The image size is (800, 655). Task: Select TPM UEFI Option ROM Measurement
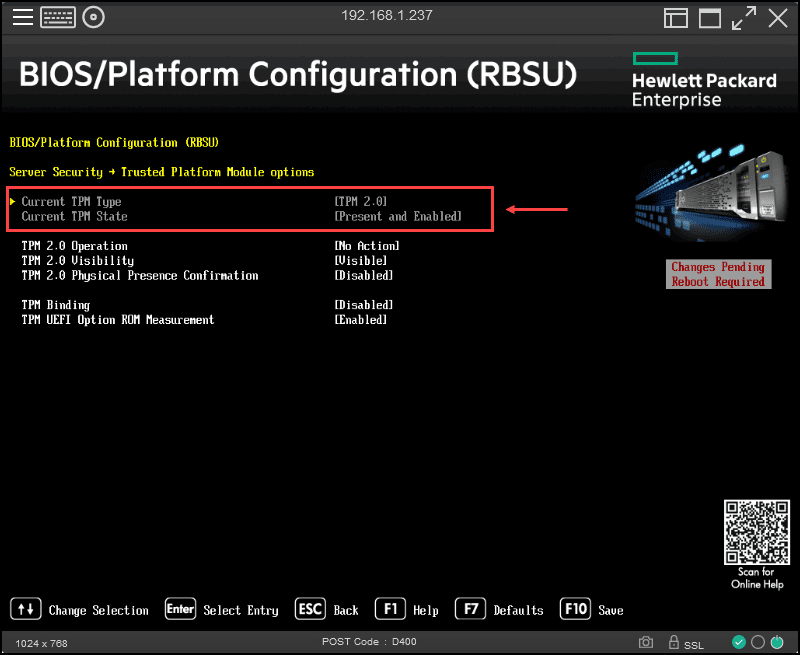pos(118,320)
